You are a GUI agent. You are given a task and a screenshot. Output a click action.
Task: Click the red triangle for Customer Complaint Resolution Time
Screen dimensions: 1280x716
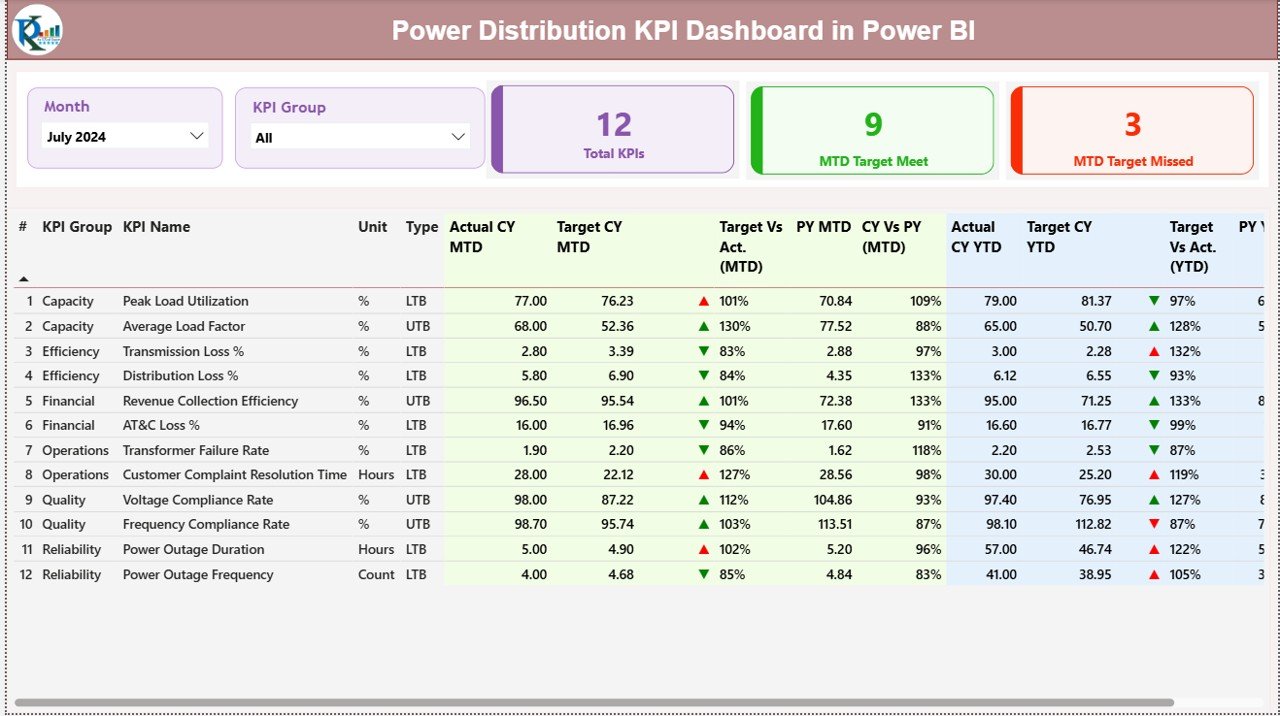[x=704, y=475]
